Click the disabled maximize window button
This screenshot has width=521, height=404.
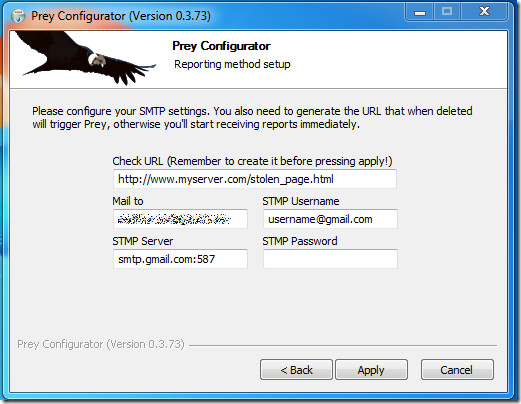(447, 12)
